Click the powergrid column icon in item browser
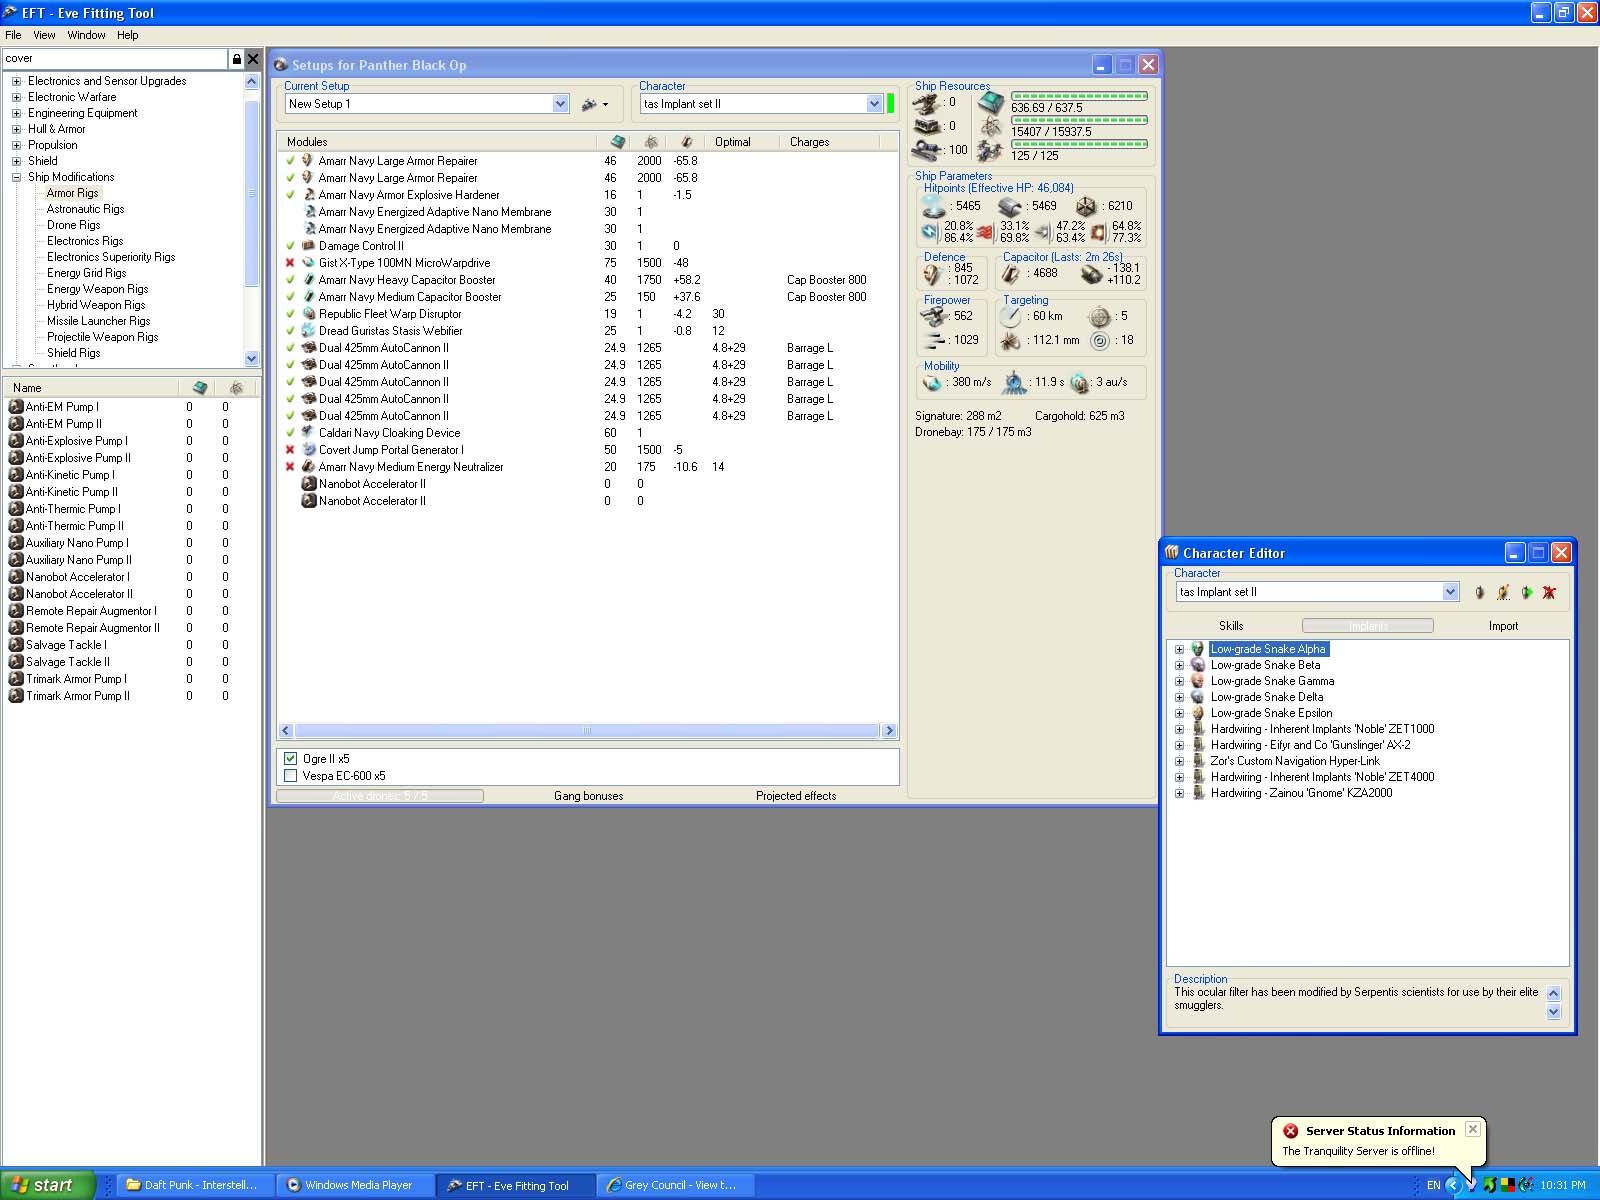The image size is (1600, 1200). (x=236, y=388)
